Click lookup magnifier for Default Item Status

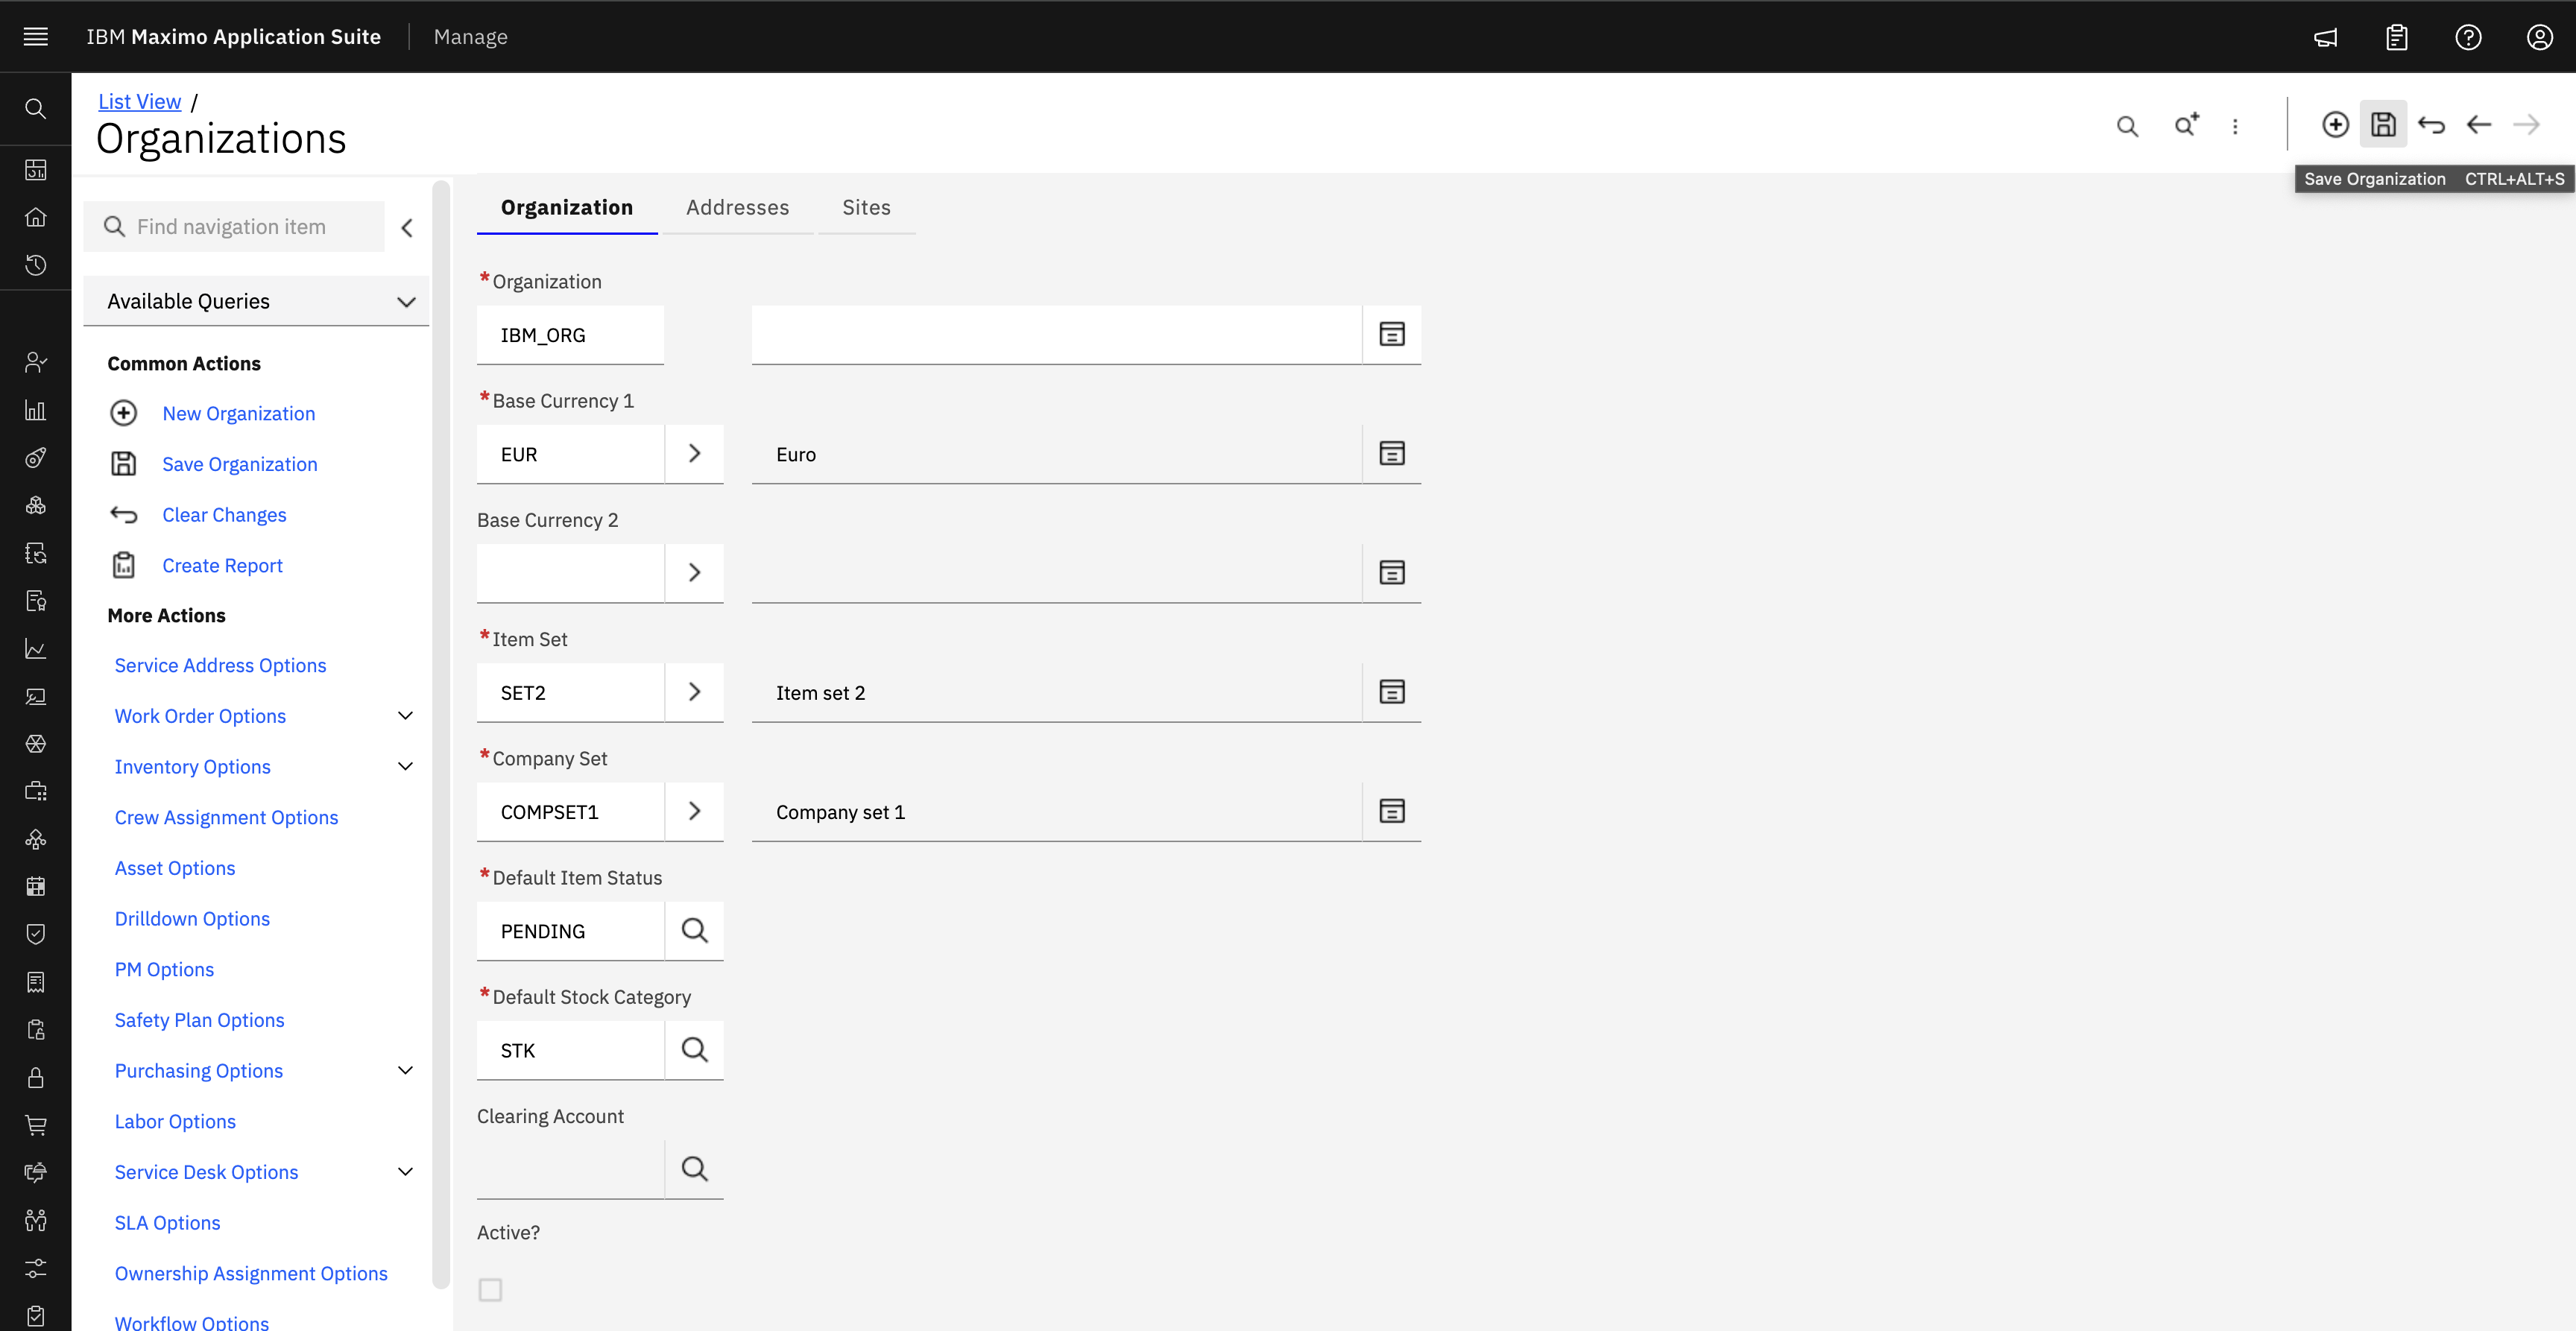(x=694, y=930)
